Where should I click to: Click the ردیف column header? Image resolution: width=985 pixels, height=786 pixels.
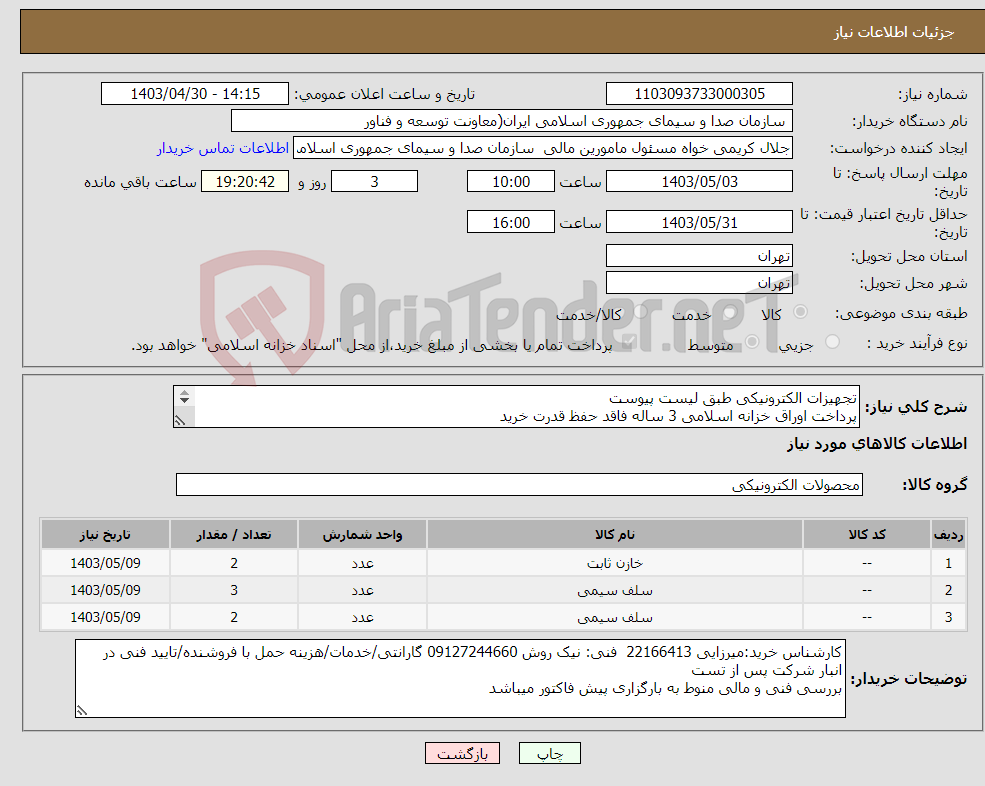coord(948,535)
